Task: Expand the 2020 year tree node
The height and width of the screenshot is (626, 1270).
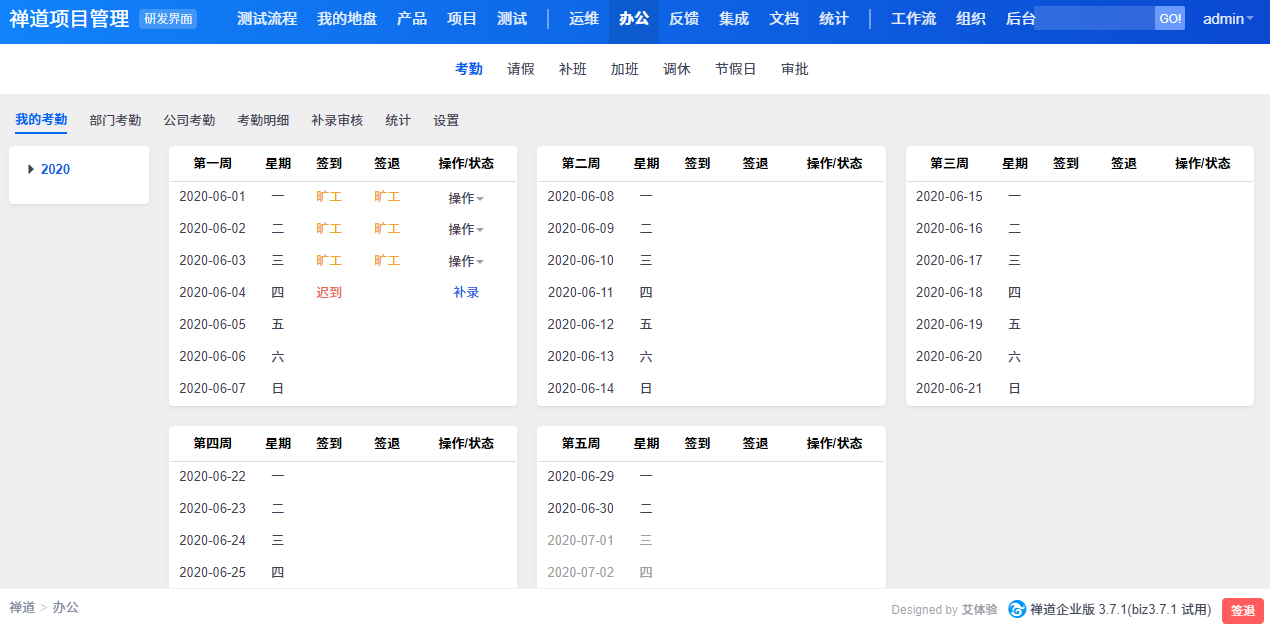Action: pyautogui.click(x=31, y=170)
